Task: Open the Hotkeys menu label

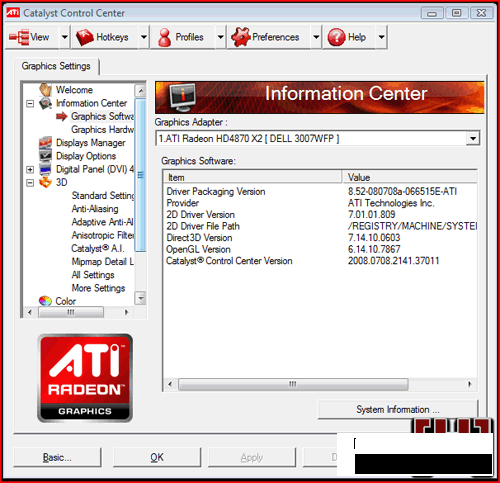Action: pyautogui.click(x=112, y=37)
